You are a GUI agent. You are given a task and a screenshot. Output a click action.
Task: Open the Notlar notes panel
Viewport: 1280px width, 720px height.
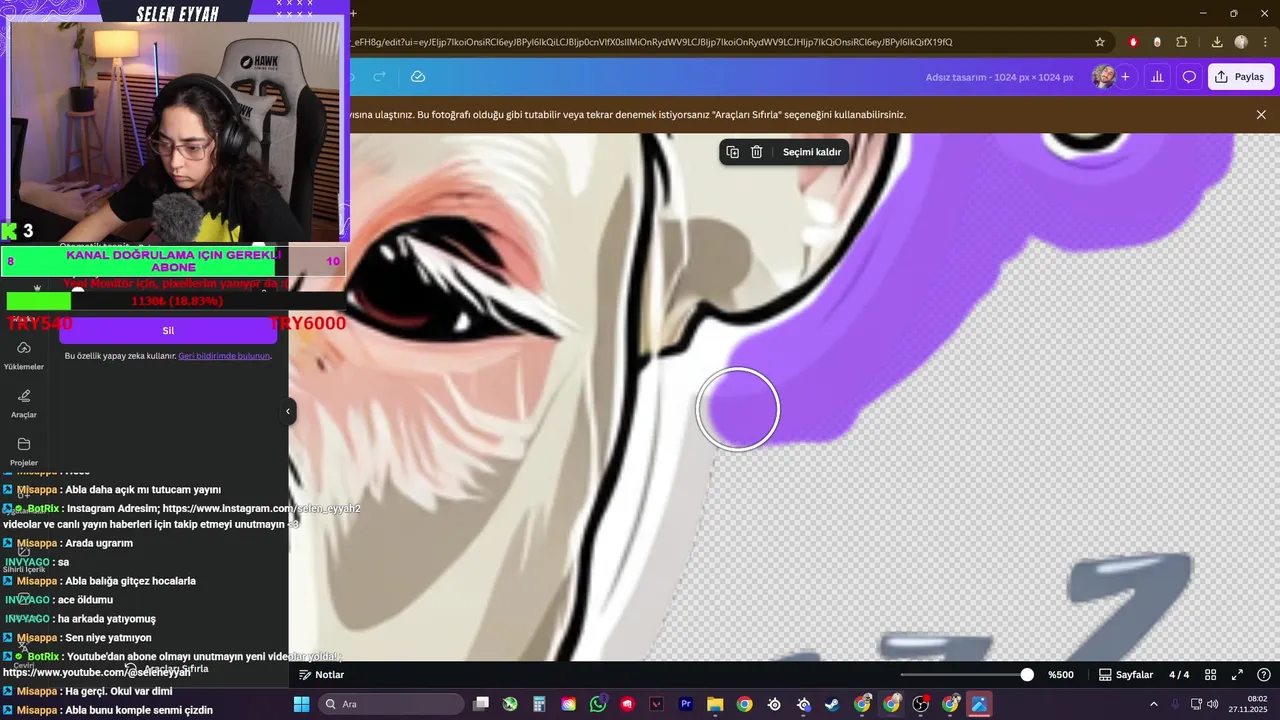click(321, 675)
